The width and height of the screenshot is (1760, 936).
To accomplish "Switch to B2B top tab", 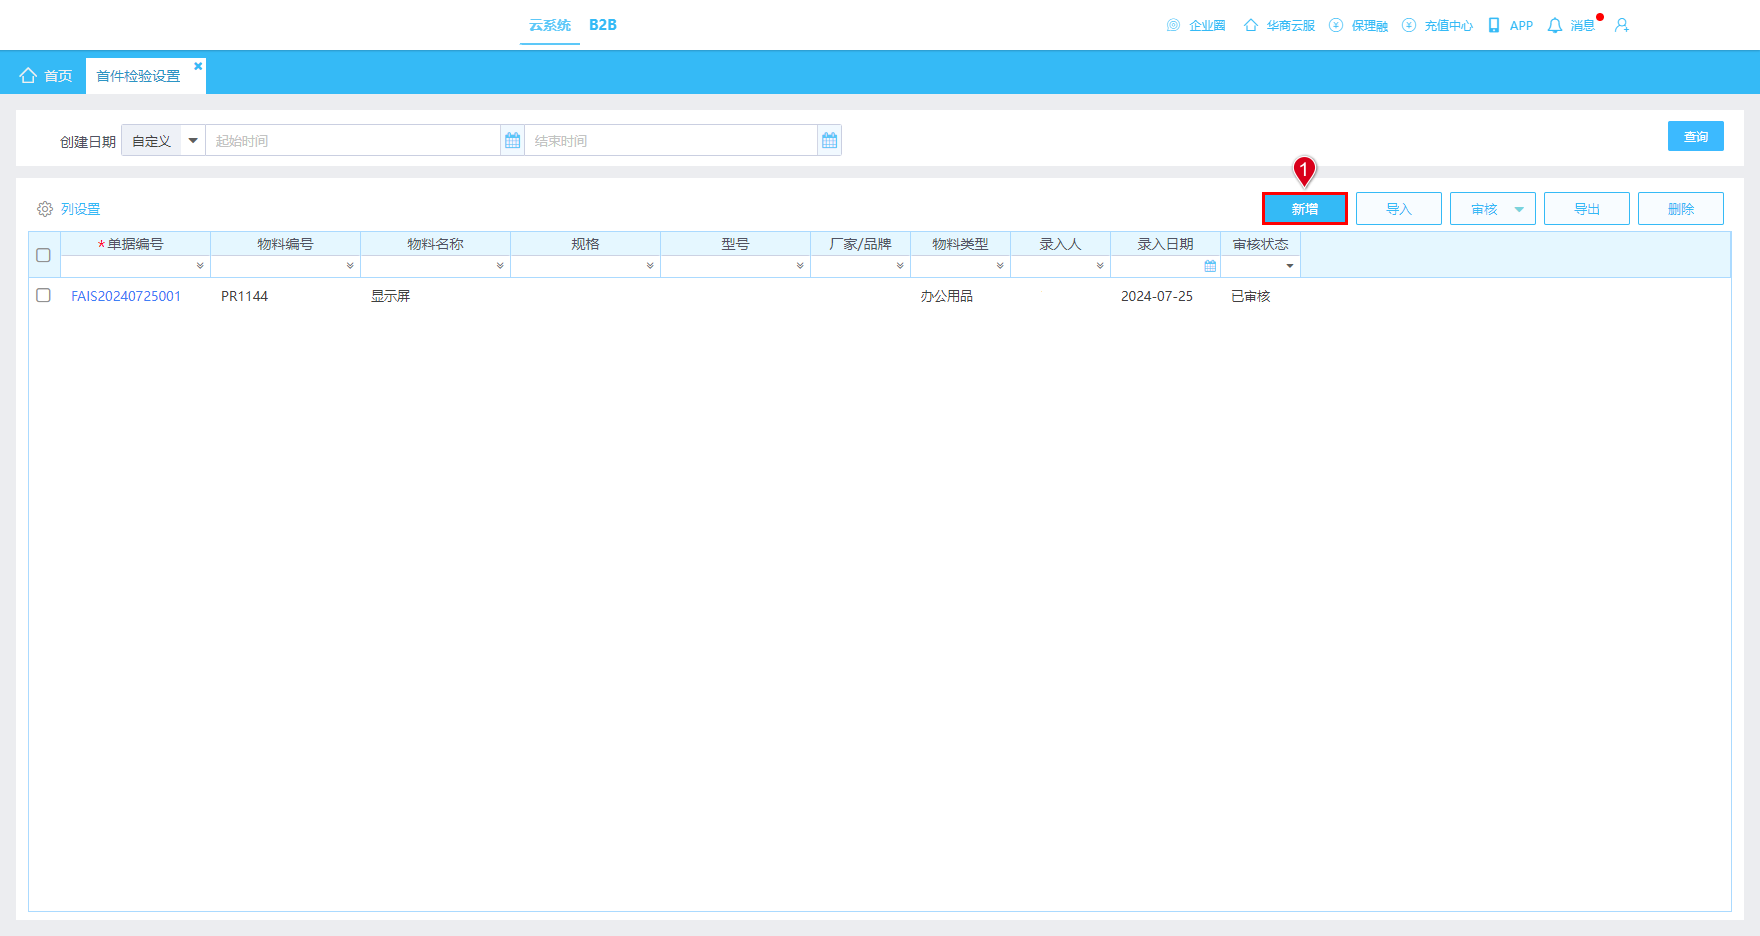I will pos(603,25).
